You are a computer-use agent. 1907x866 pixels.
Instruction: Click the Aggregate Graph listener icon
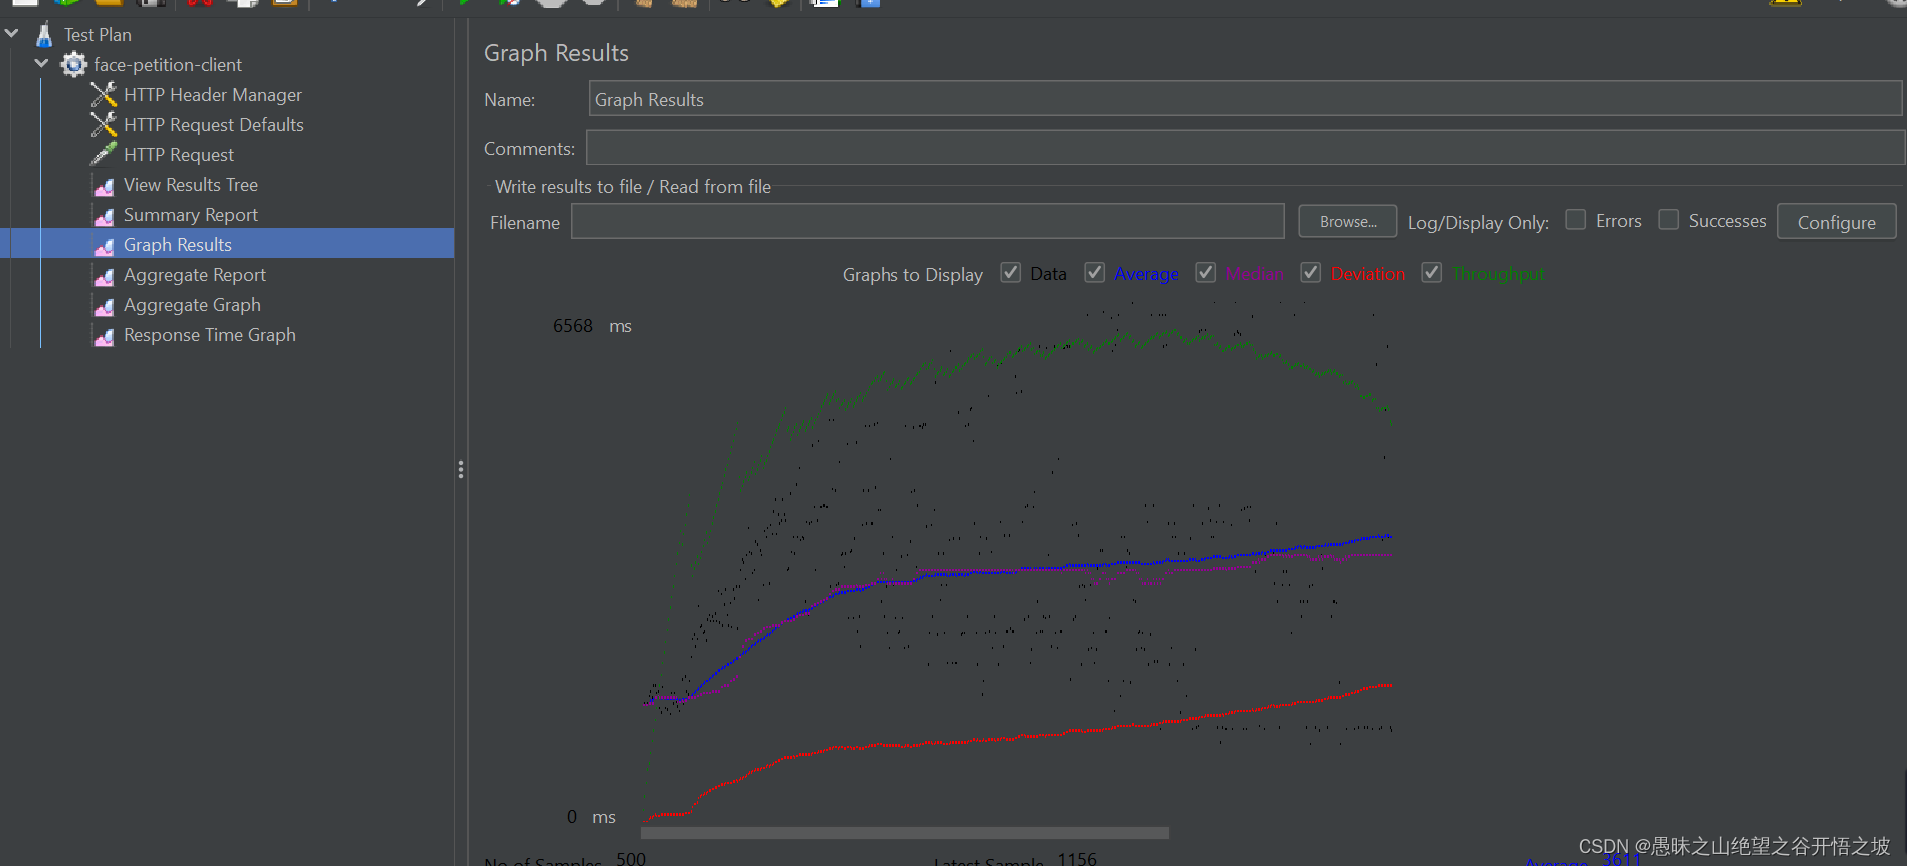[x=104, y=306]
